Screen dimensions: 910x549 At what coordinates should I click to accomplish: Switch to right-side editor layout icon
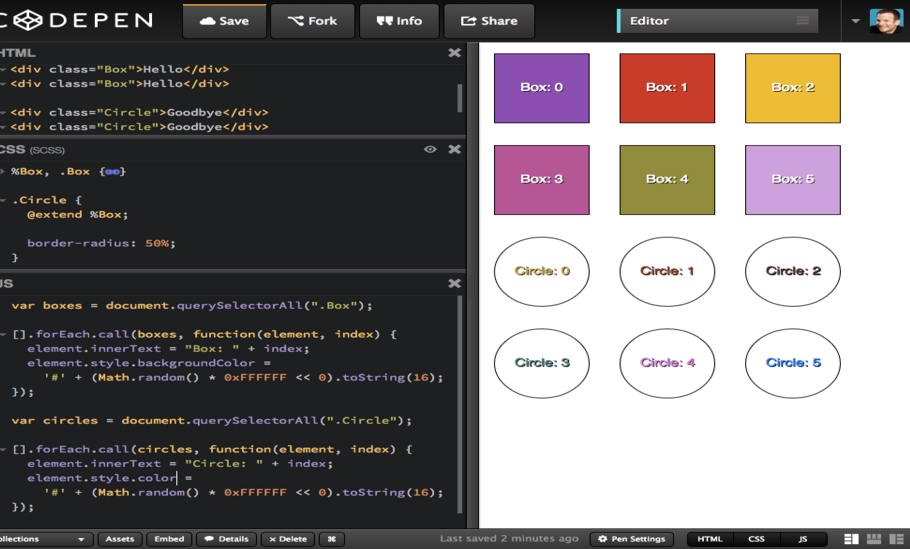coord(897,539)
